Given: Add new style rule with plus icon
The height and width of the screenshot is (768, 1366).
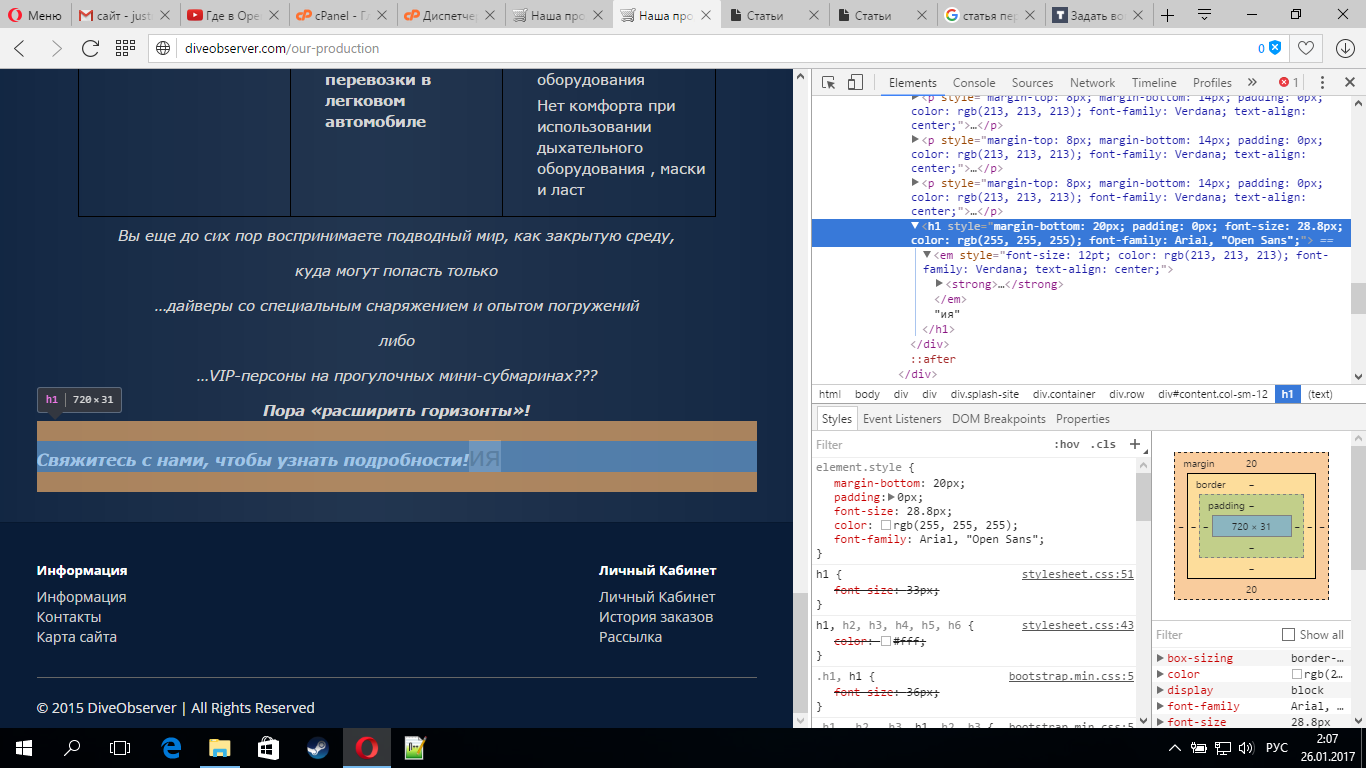Looking at the screenshot, I should [x=1135, y=444].
